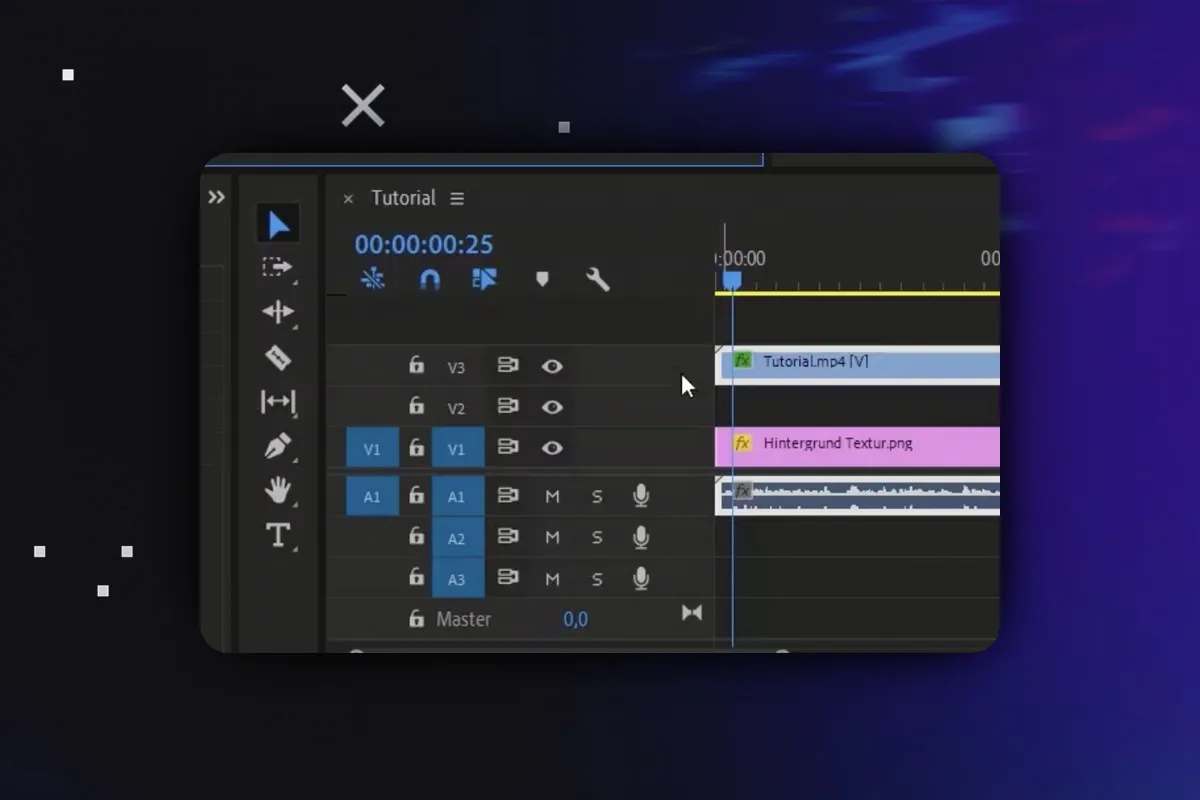The width and height of the screenshot is (1200, 800).
Task: Mute audio track A3
Action: coord(552,578)
